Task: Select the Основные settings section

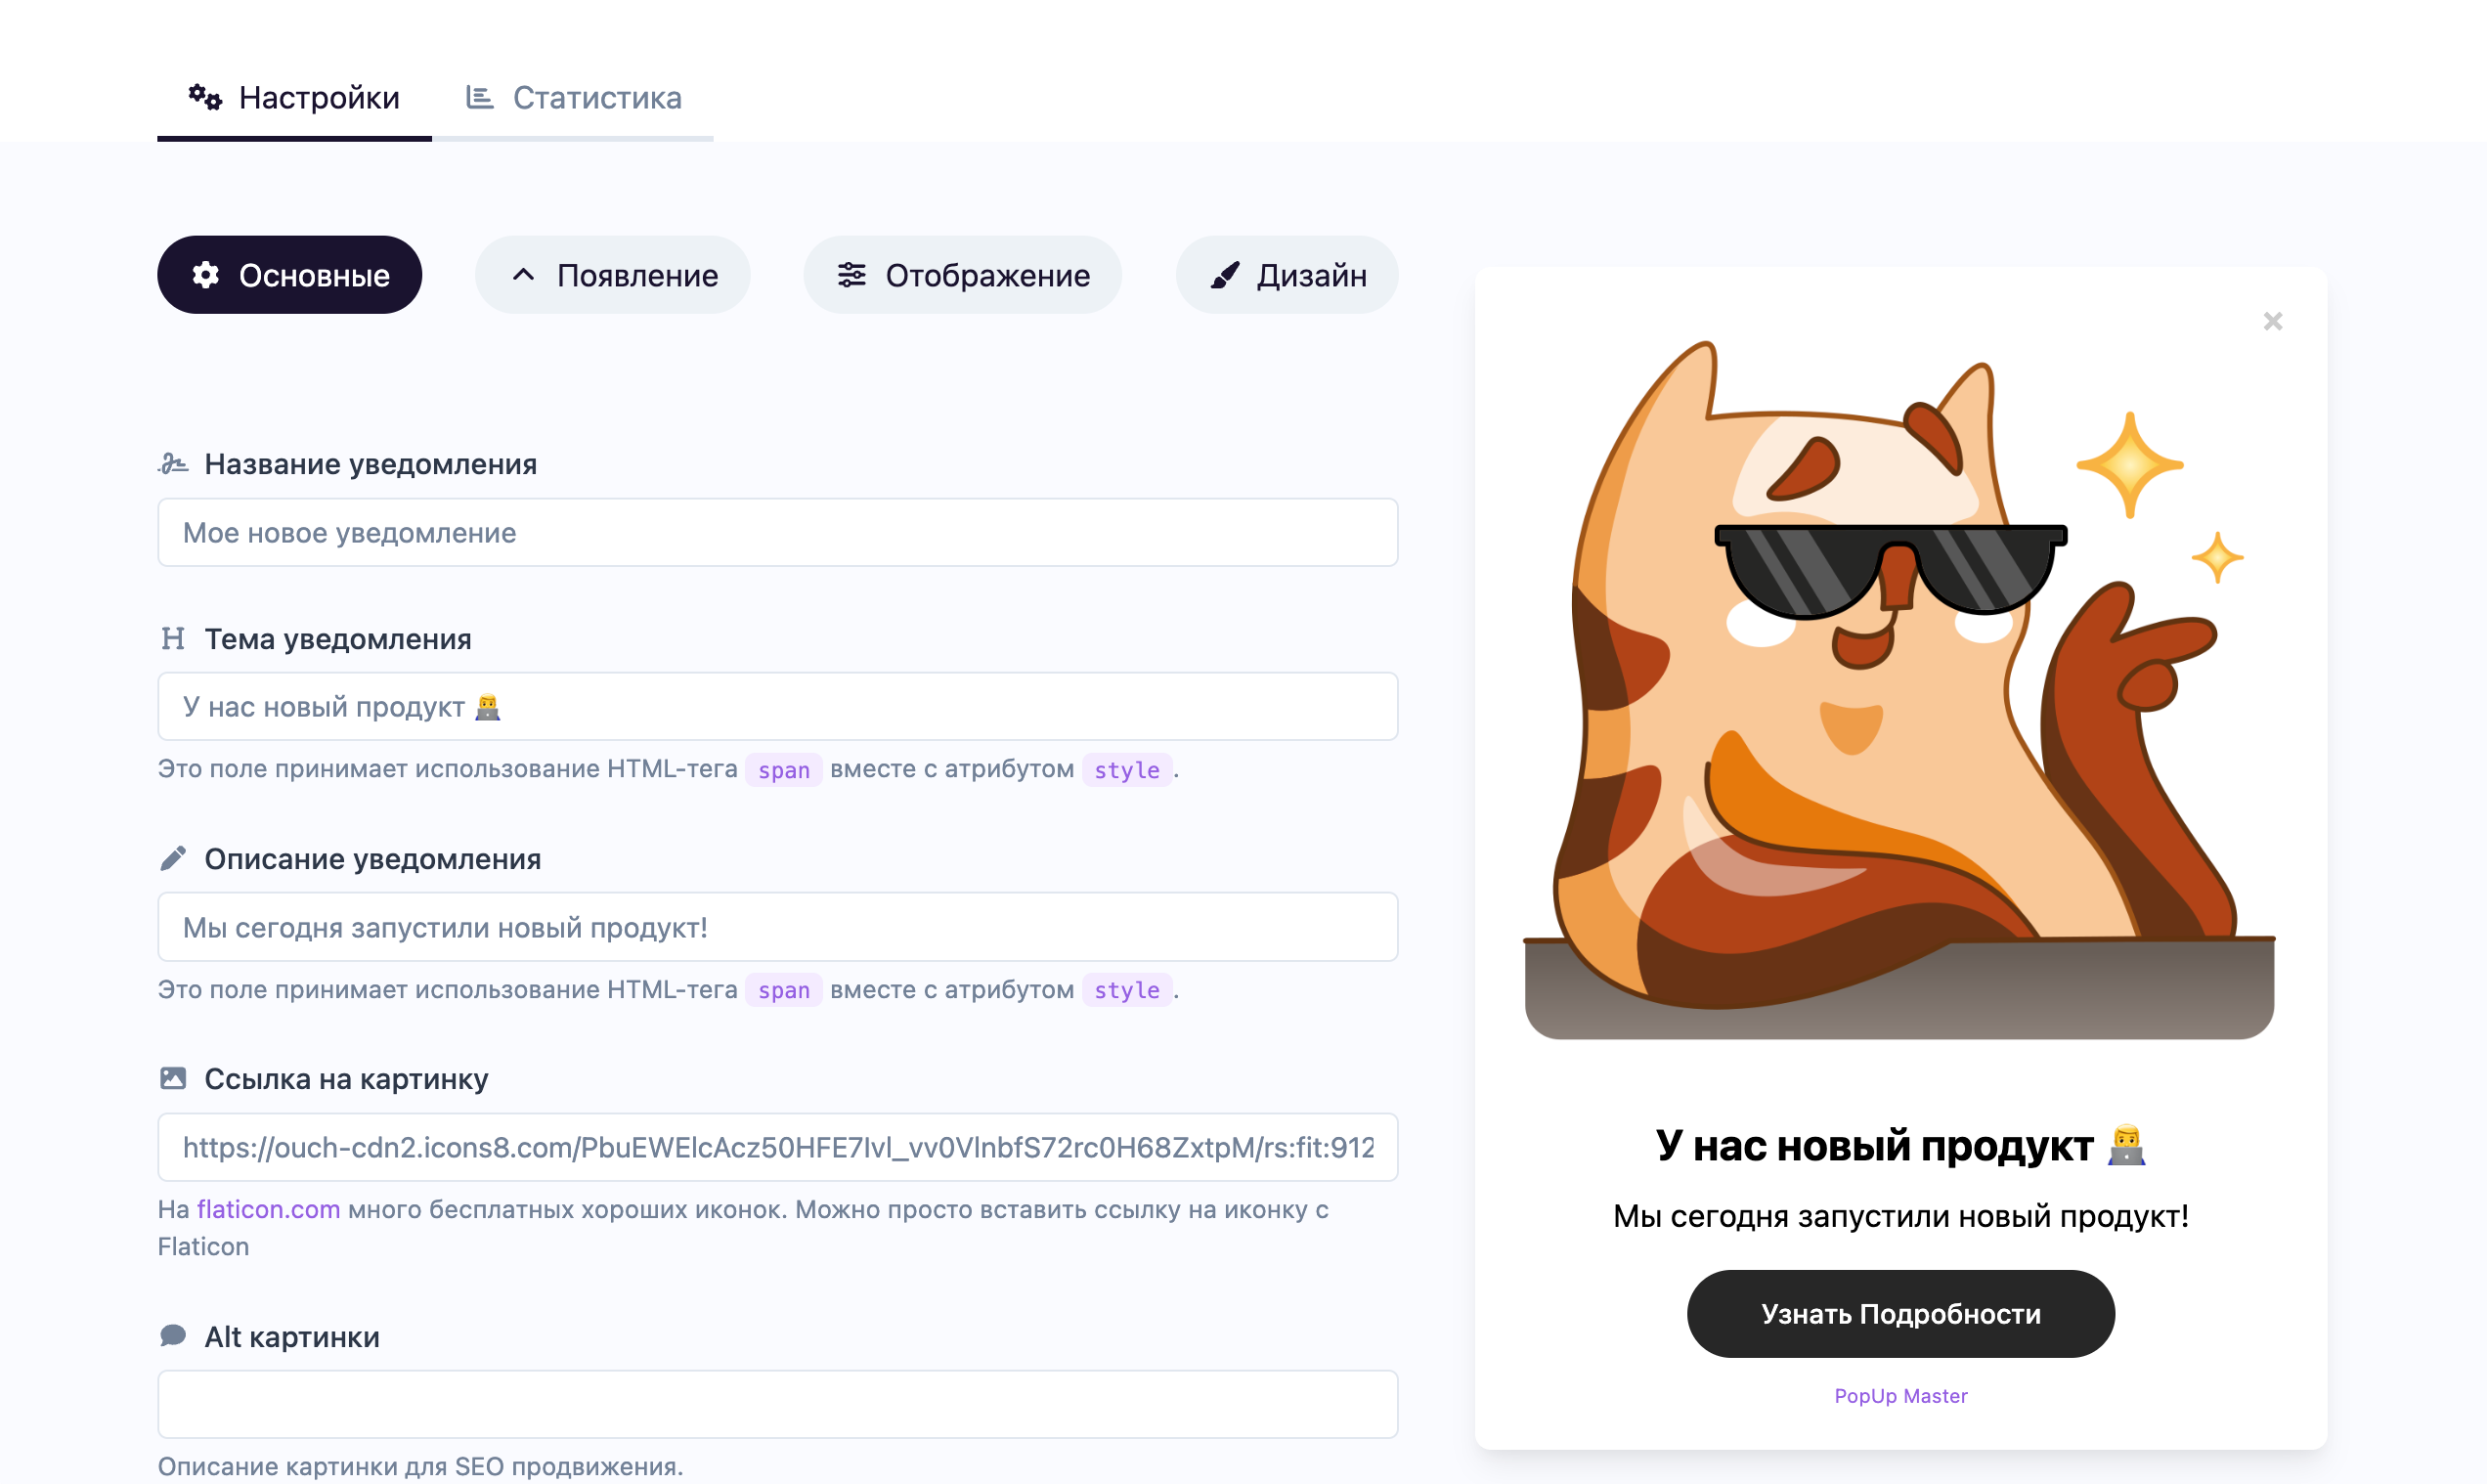Action: click(290, 275)
